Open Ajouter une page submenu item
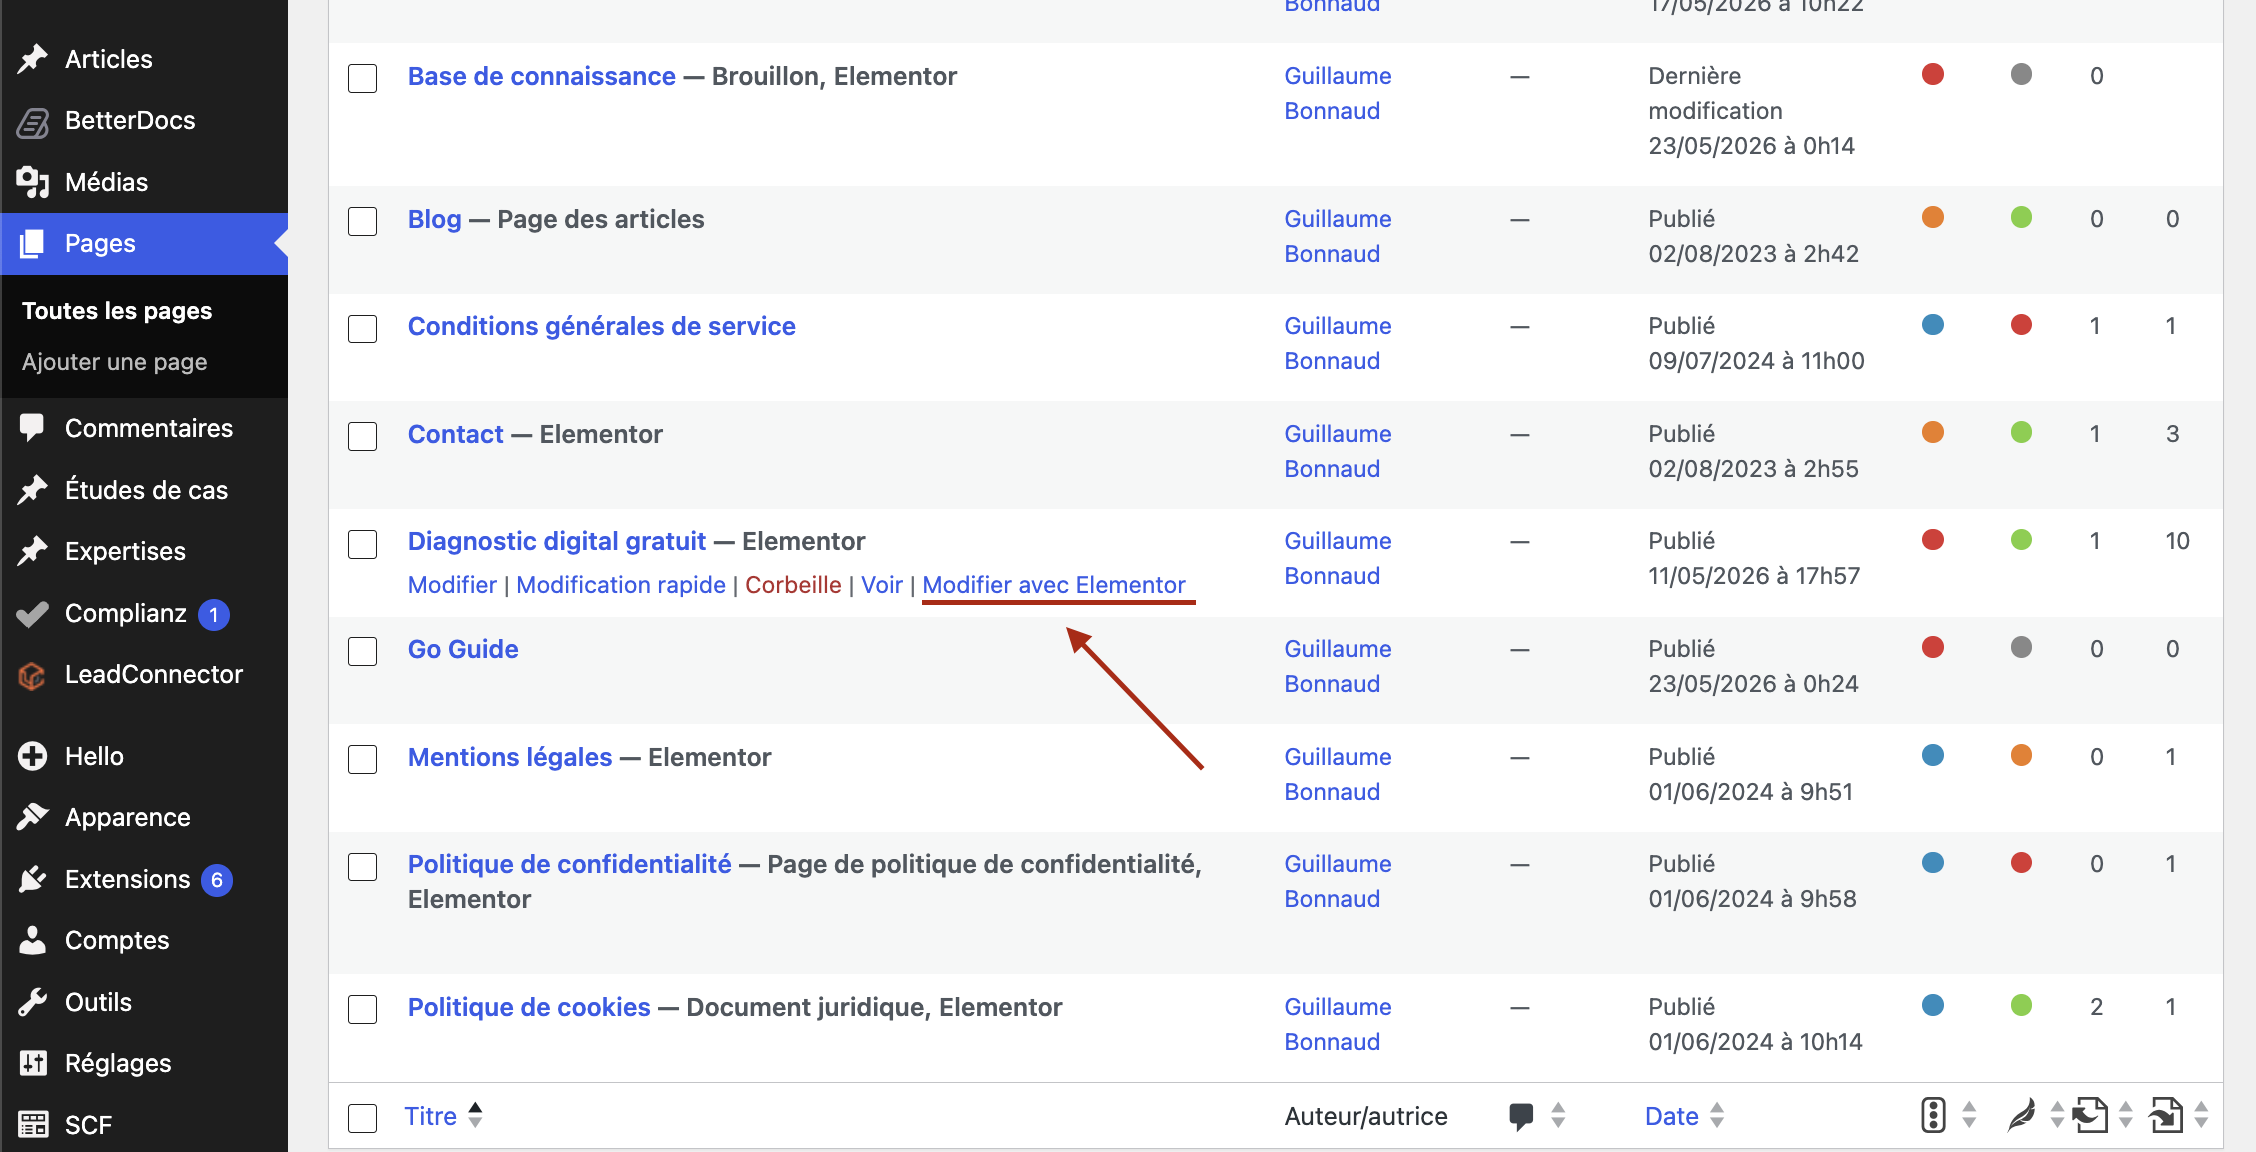This screenshot has height=1152, width=2256. click(115, 362)
